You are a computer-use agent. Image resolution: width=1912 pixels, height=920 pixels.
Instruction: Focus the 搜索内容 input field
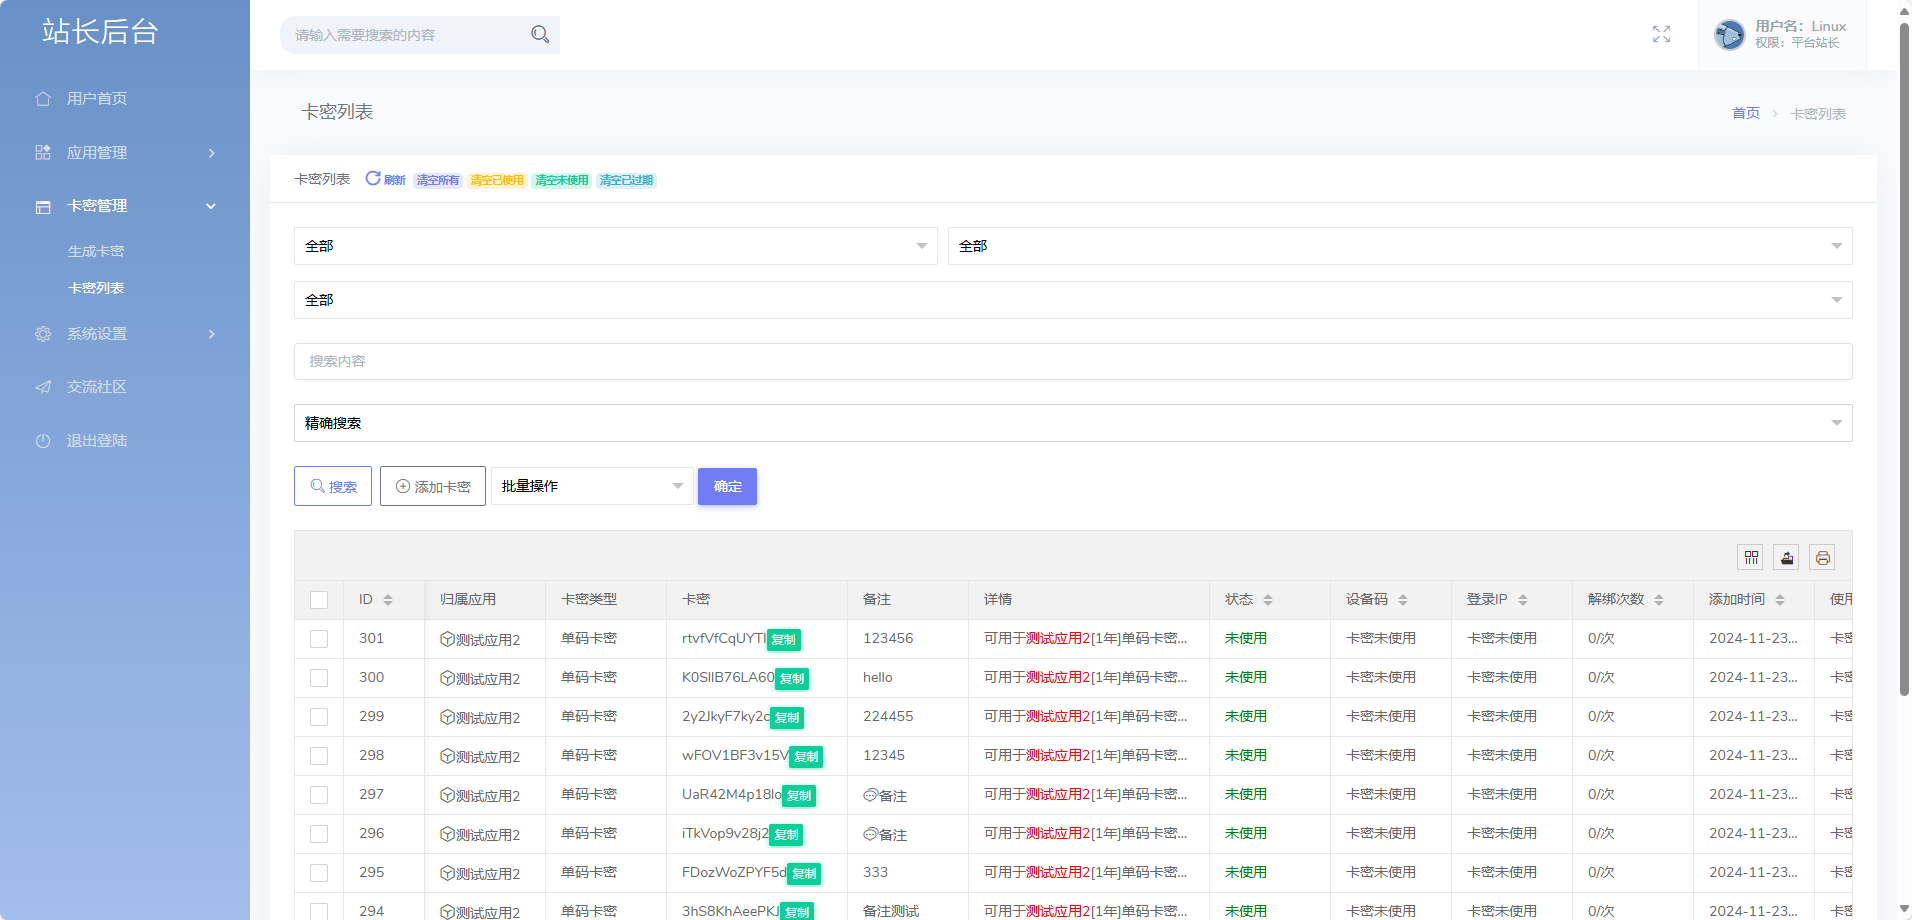point(1073,361)
